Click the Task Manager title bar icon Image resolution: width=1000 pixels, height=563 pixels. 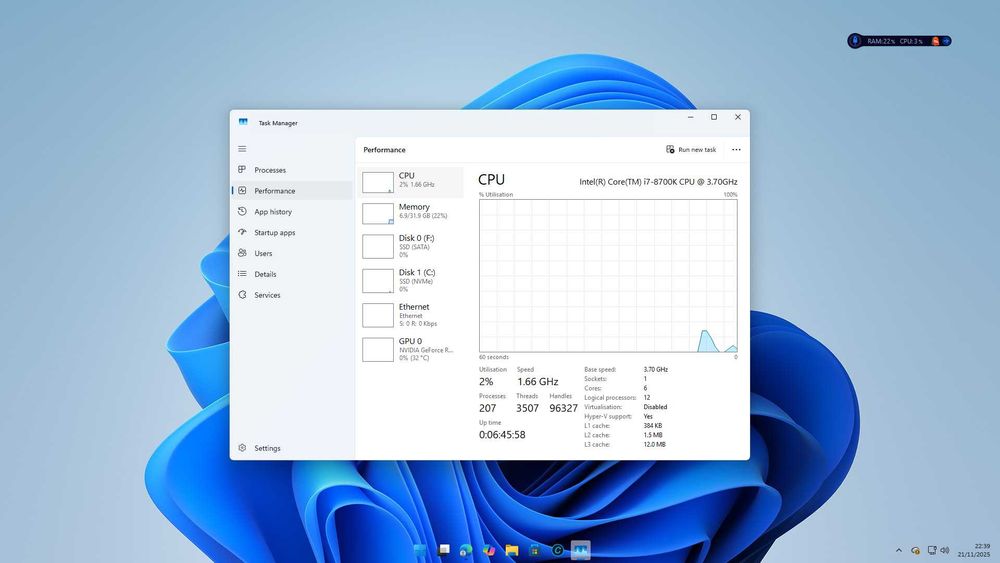[243, 122]
